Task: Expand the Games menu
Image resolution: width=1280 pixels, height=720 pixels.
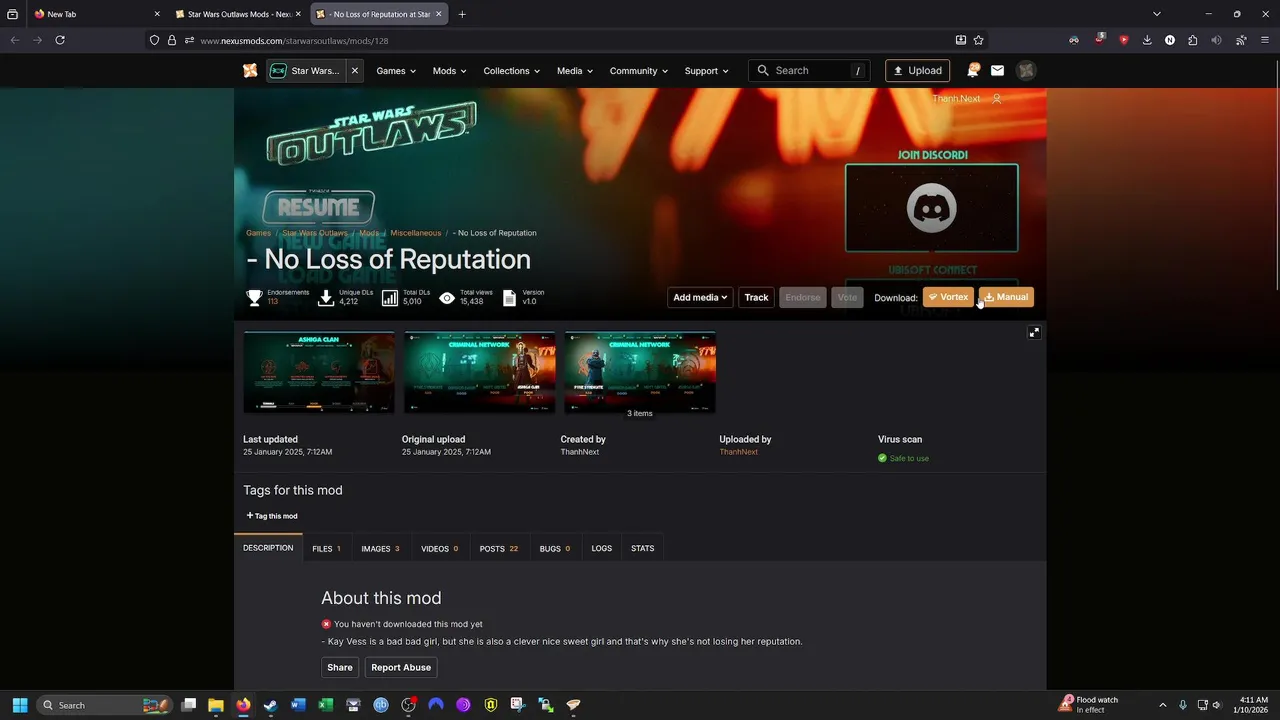Action: tap(396, 71)
